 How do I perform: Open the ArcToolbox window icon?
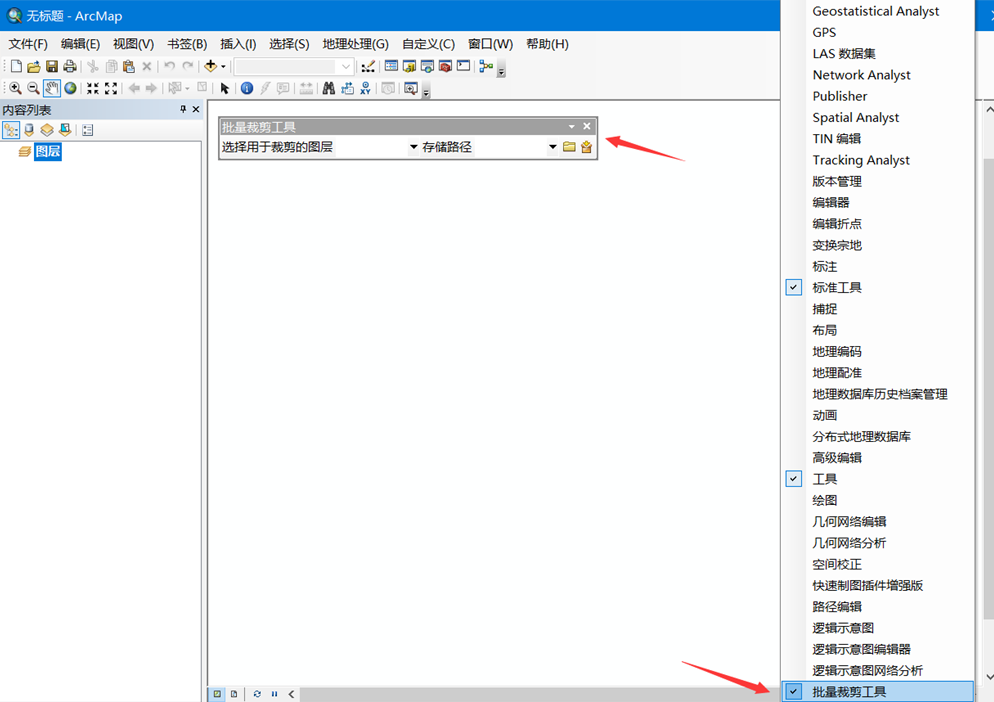(x=445, y=66)
